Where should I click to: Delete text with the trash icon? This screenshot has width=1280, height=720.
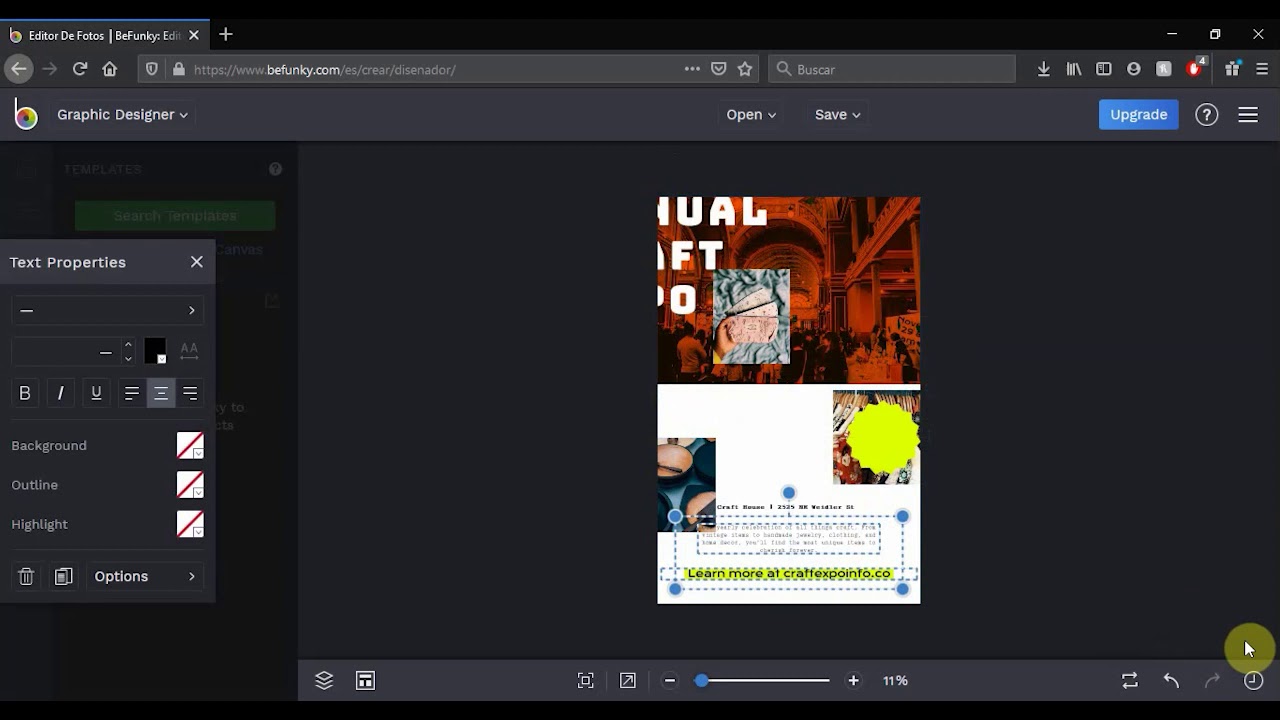[26, 576]
